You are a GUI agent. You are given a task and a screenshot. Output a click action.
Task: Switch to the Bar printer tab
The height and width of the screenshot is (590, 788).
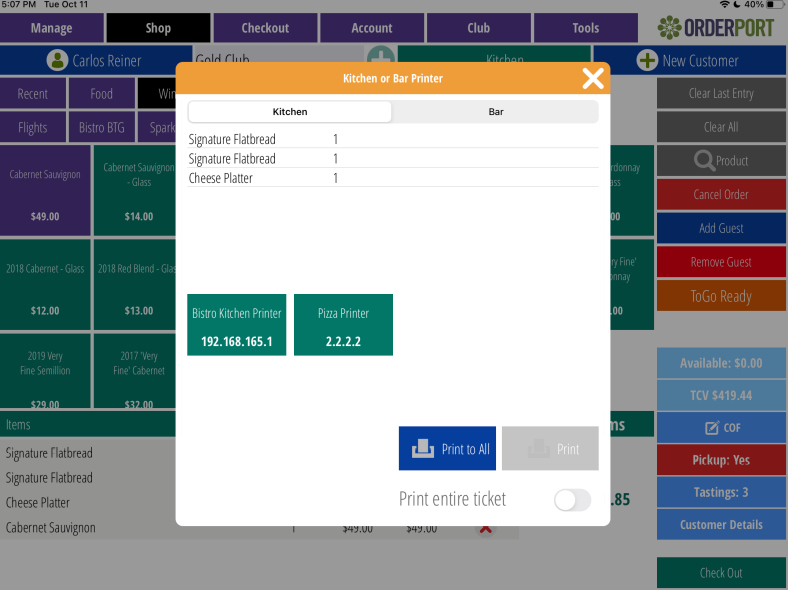coord(496,112)
